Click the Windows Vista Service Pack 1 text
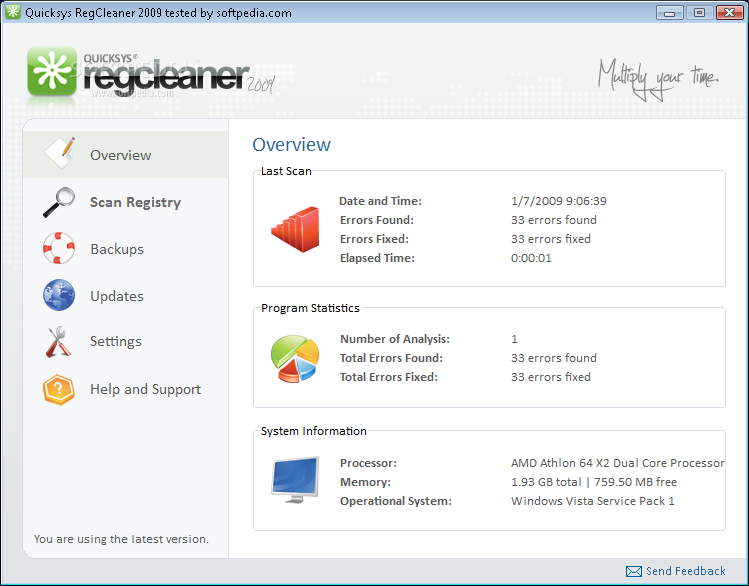Viewport: 749px width, 586px height. tap(593, 501)
